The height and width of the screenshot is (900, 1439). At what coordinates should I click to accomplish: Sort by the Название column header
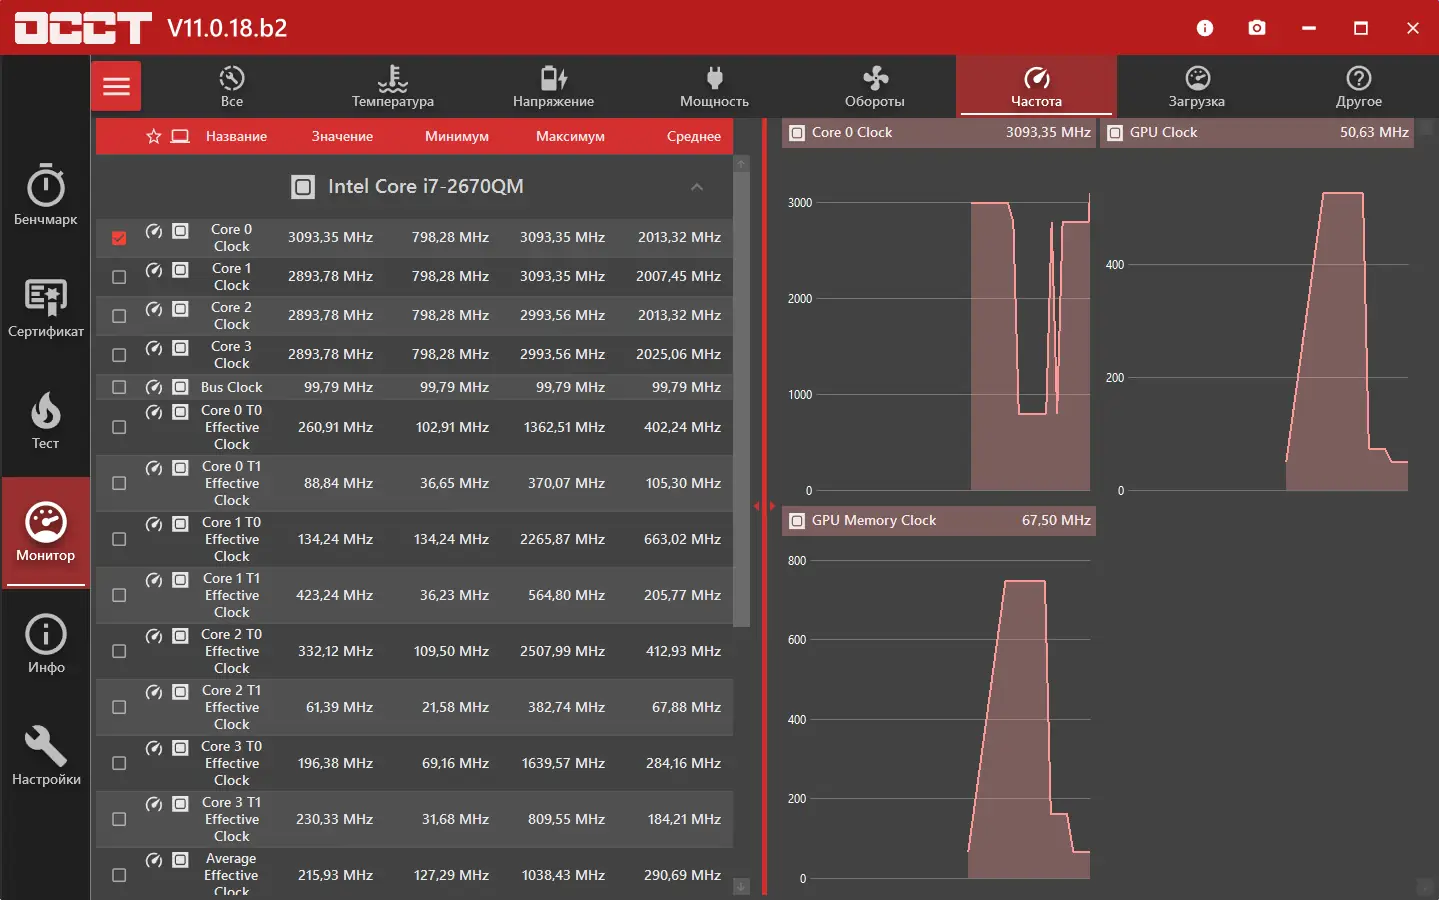click(236, 136)
